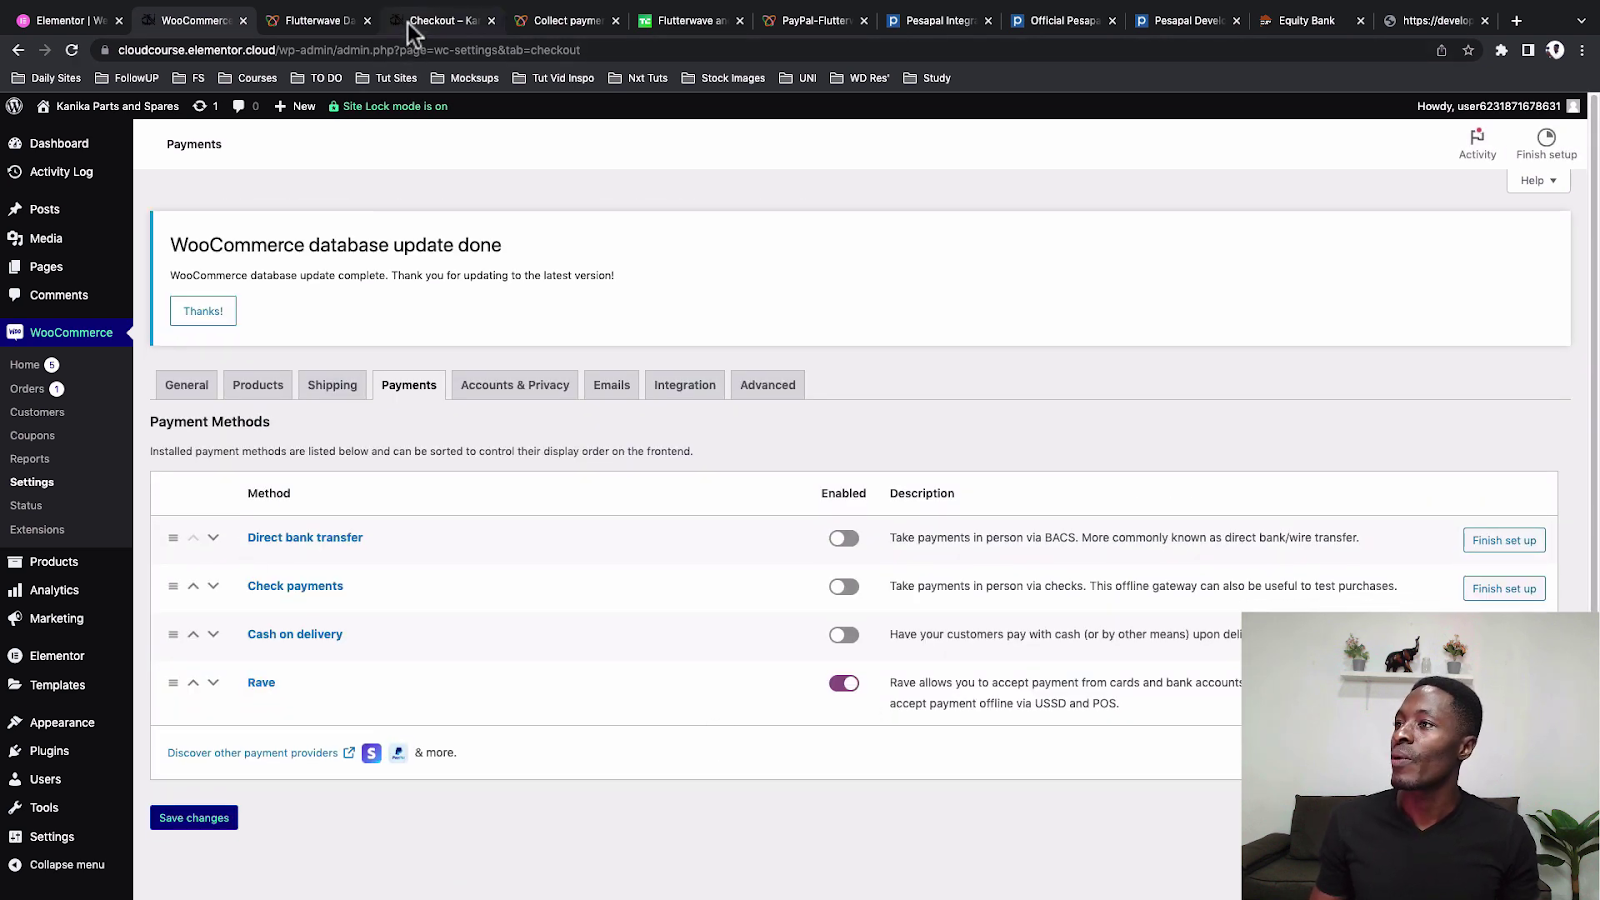Open the comments bubble in admin bar
Screen dimensions: 1600x900
[x=238, y=106]
